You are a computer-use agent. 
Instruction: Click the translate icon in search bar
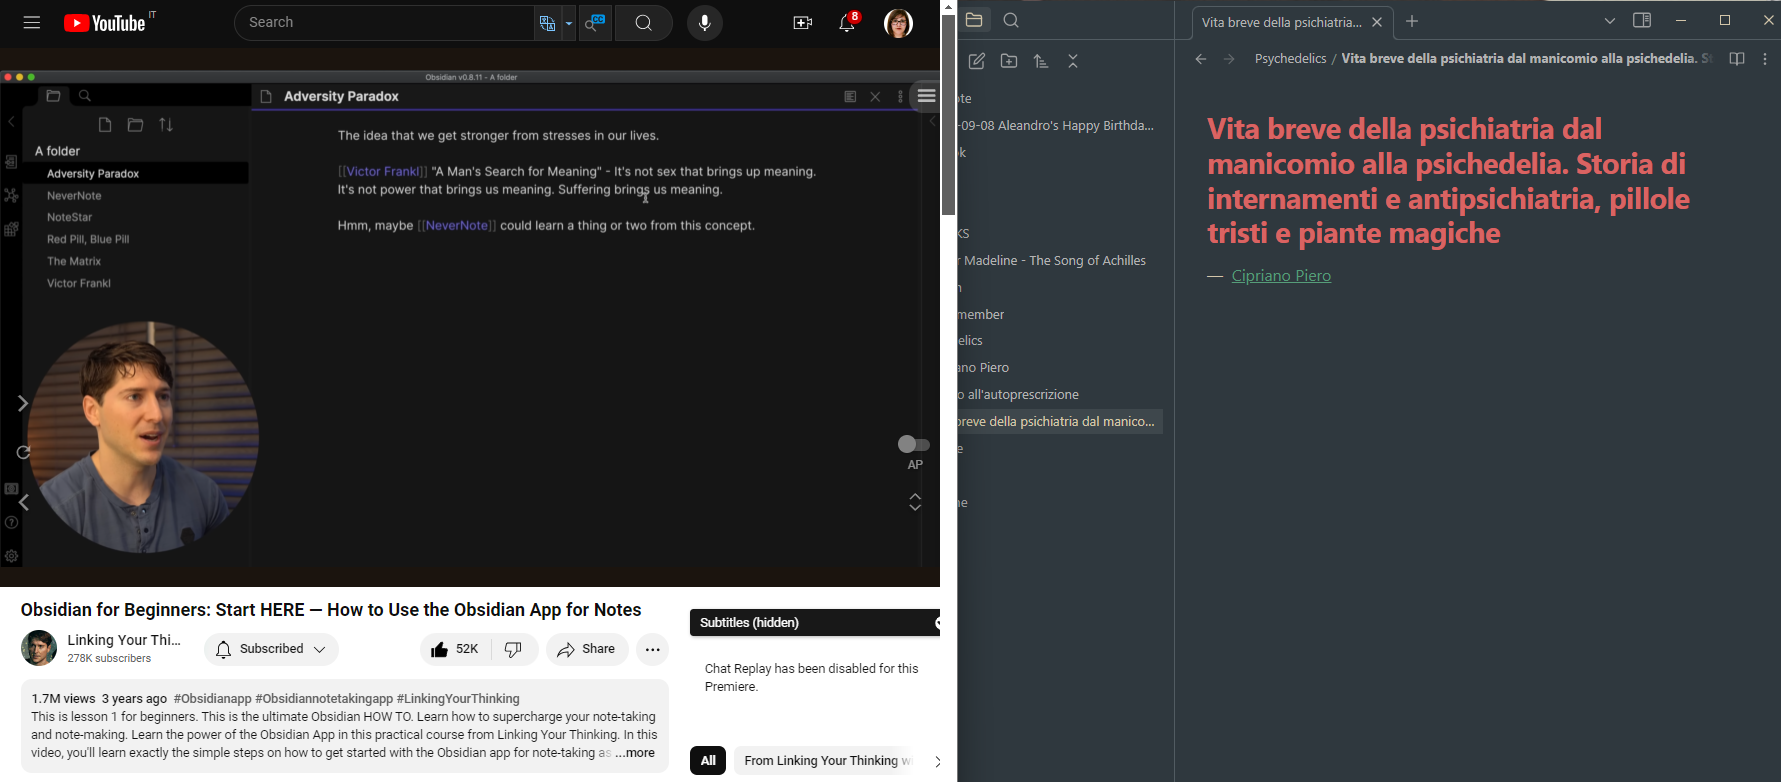pos(547,23)
